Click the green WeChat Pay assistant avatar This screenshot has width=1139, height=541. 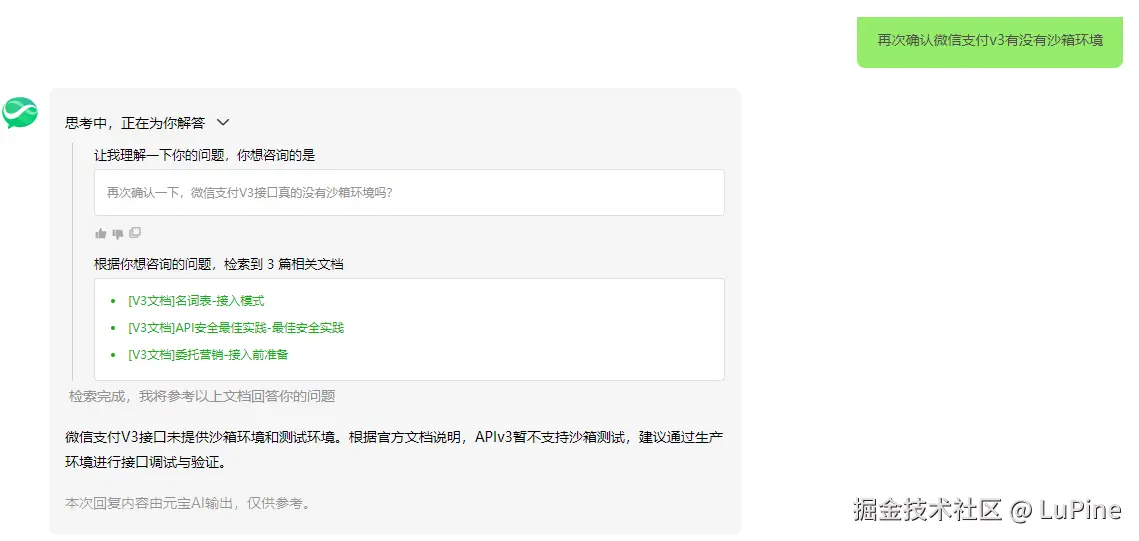tap(20, 113)
